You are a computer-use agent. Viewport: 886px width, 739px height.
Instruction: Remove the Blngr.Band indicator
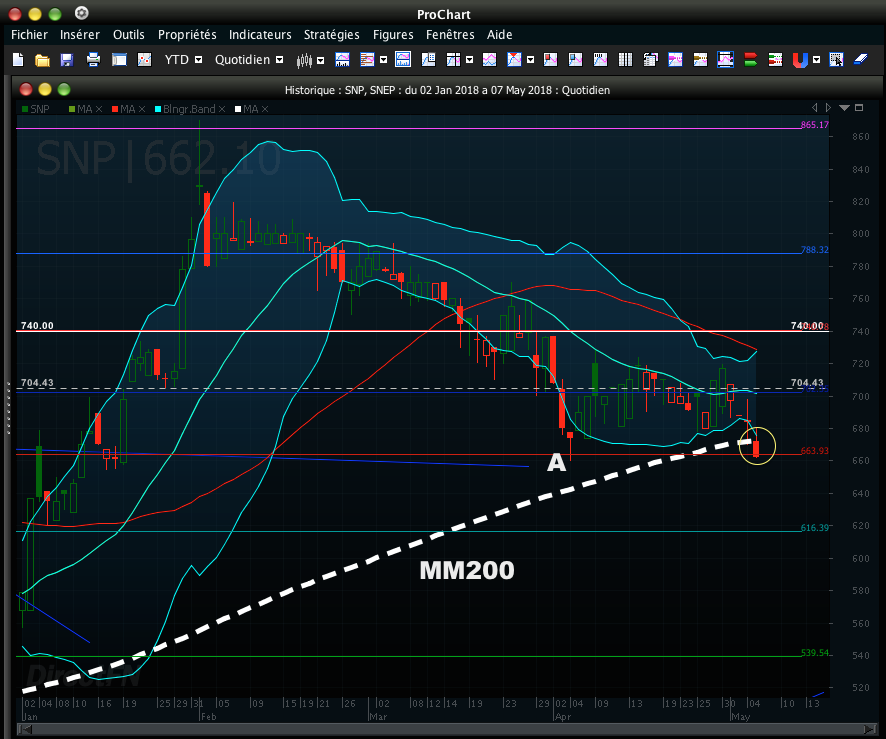point(222,109)
